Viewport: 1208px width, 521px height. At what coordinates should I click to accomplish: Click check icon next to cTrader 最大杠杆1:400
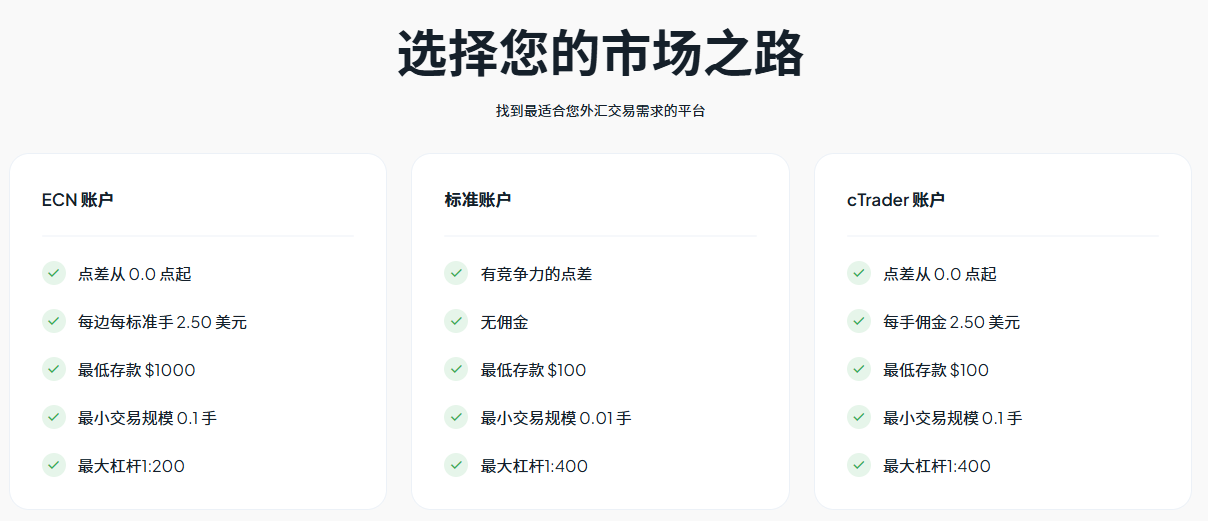(858, 465)
